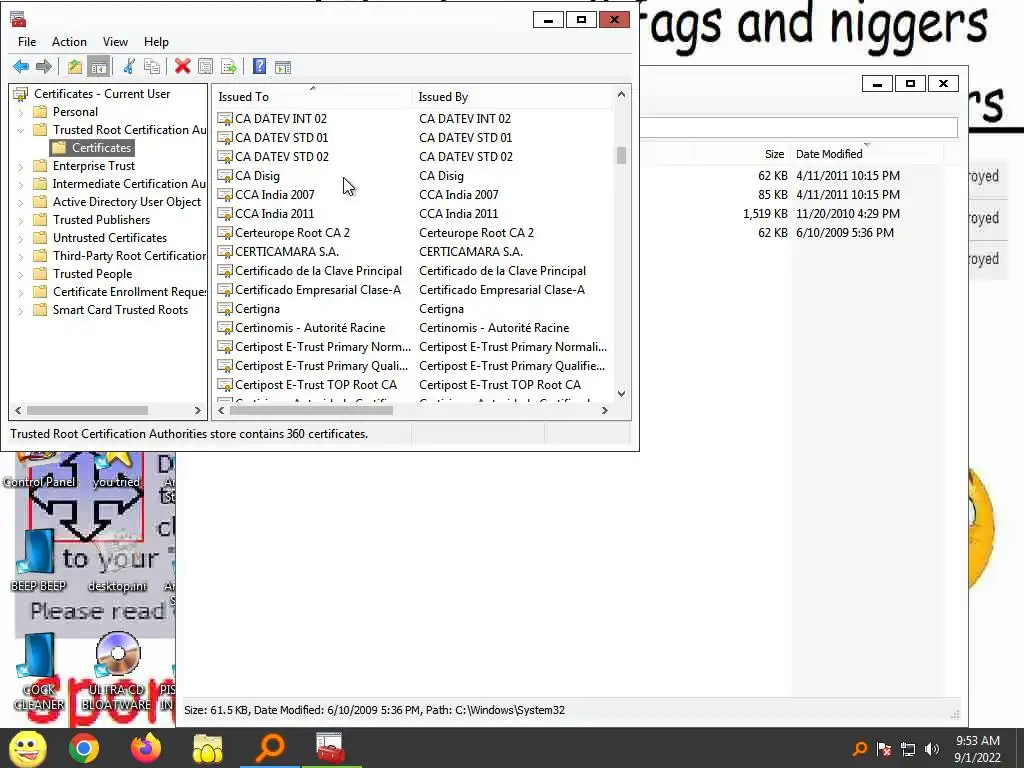Image resolution: width=1024 pixels, height=768 pixels.
Task: Click scroll down arrow of certificate list
Action: tap(621, 394)
